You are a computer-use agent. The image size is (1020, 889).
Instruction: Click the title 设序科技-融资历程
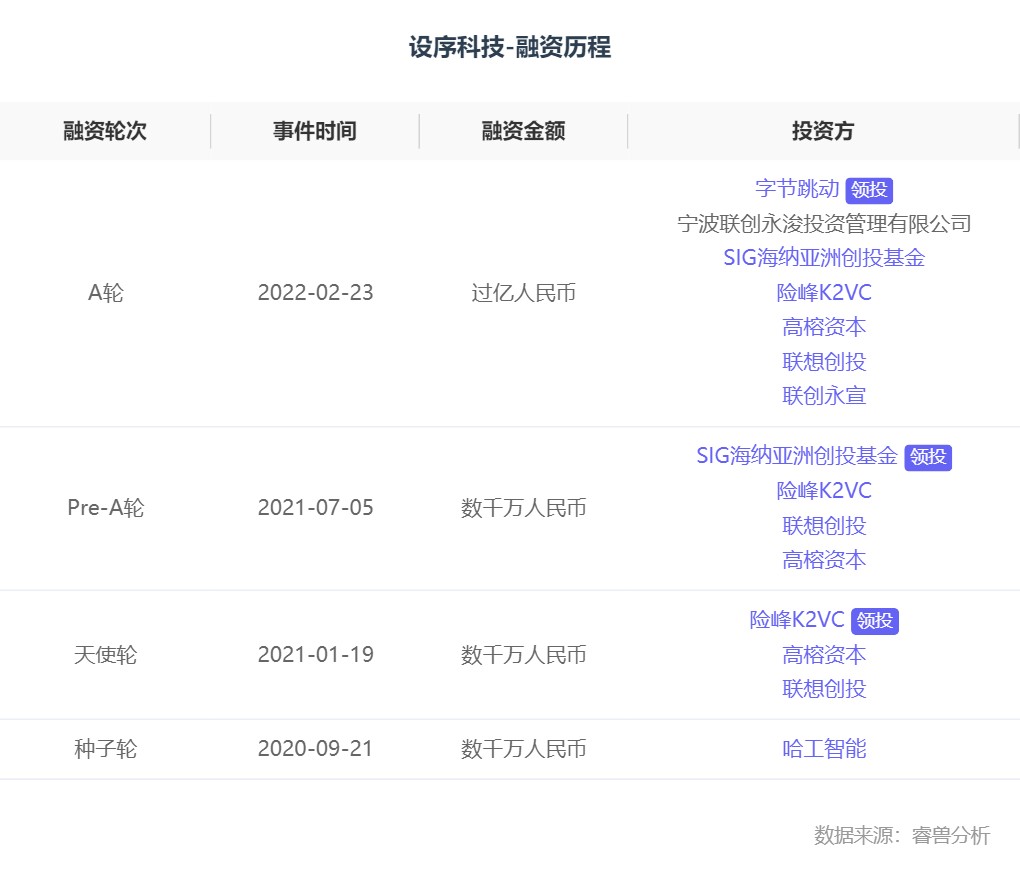click(x=510, y=47)
